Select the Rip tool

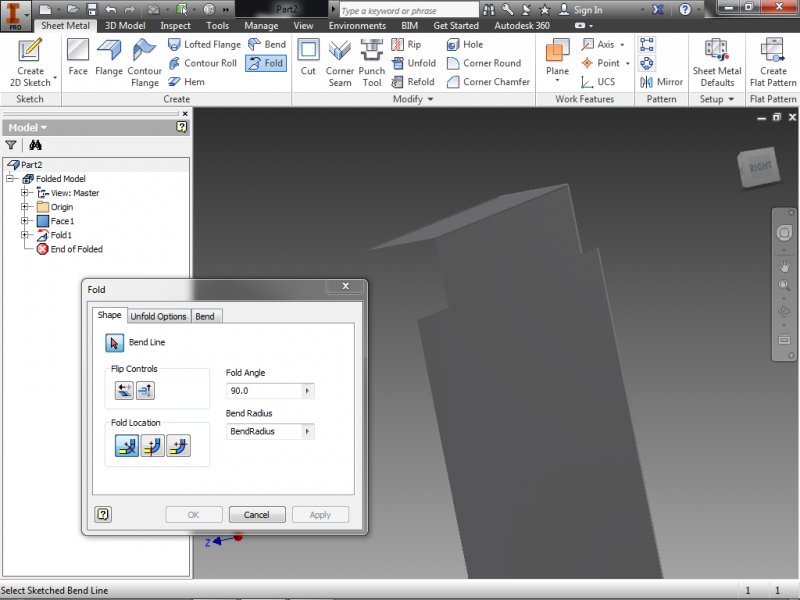click(406, 44)
